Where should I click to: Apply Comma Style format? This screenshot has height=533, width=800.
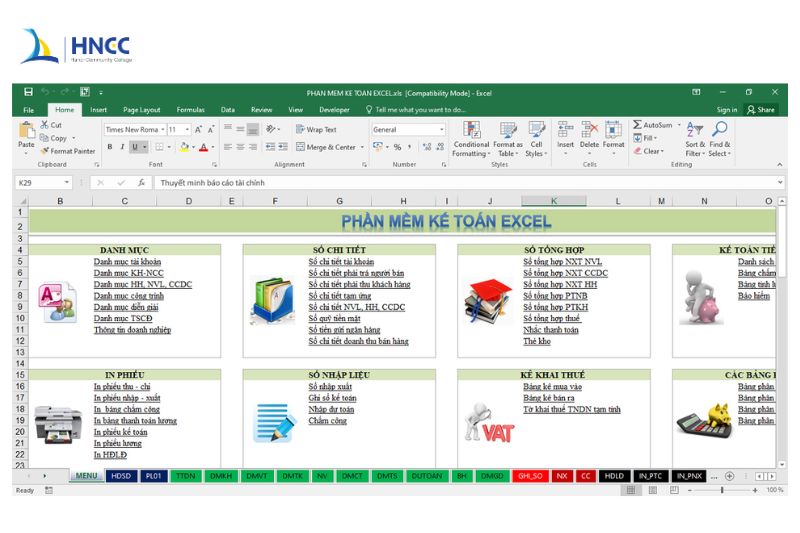pyautogui.click(x=409, y=147)
